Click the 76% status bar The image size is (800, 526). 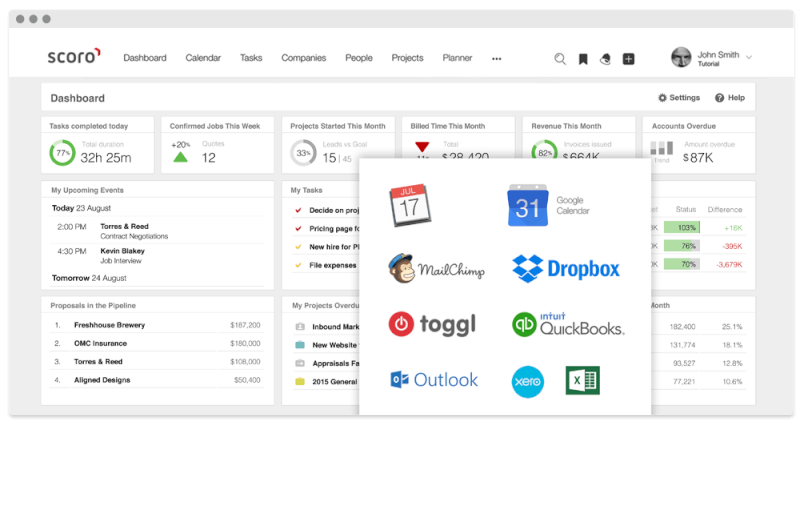(x=682, y=246)
